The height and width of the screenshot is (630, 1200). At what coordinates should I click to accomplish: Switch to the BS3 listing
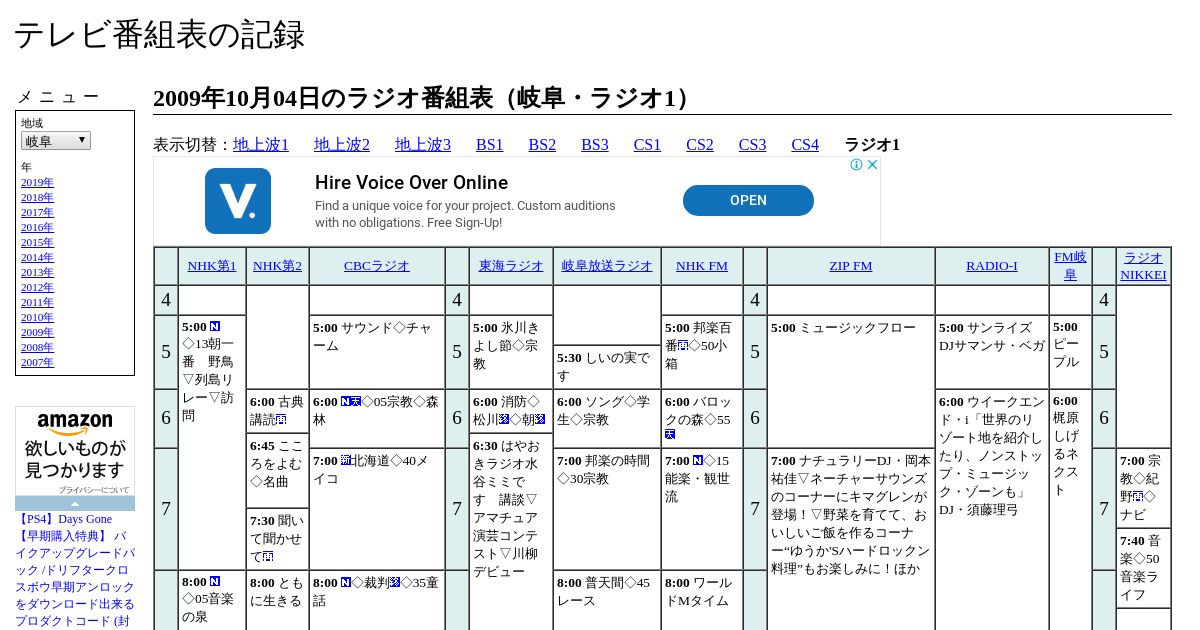point(595,145)
